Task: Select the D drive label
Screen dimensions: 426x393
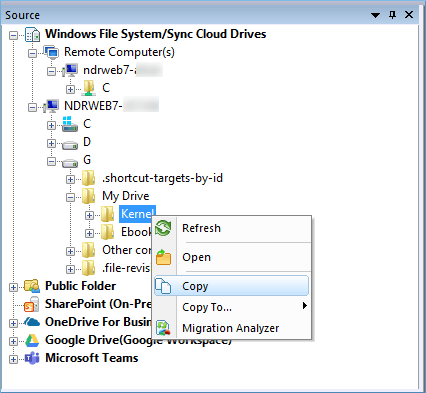Action: 87,142
